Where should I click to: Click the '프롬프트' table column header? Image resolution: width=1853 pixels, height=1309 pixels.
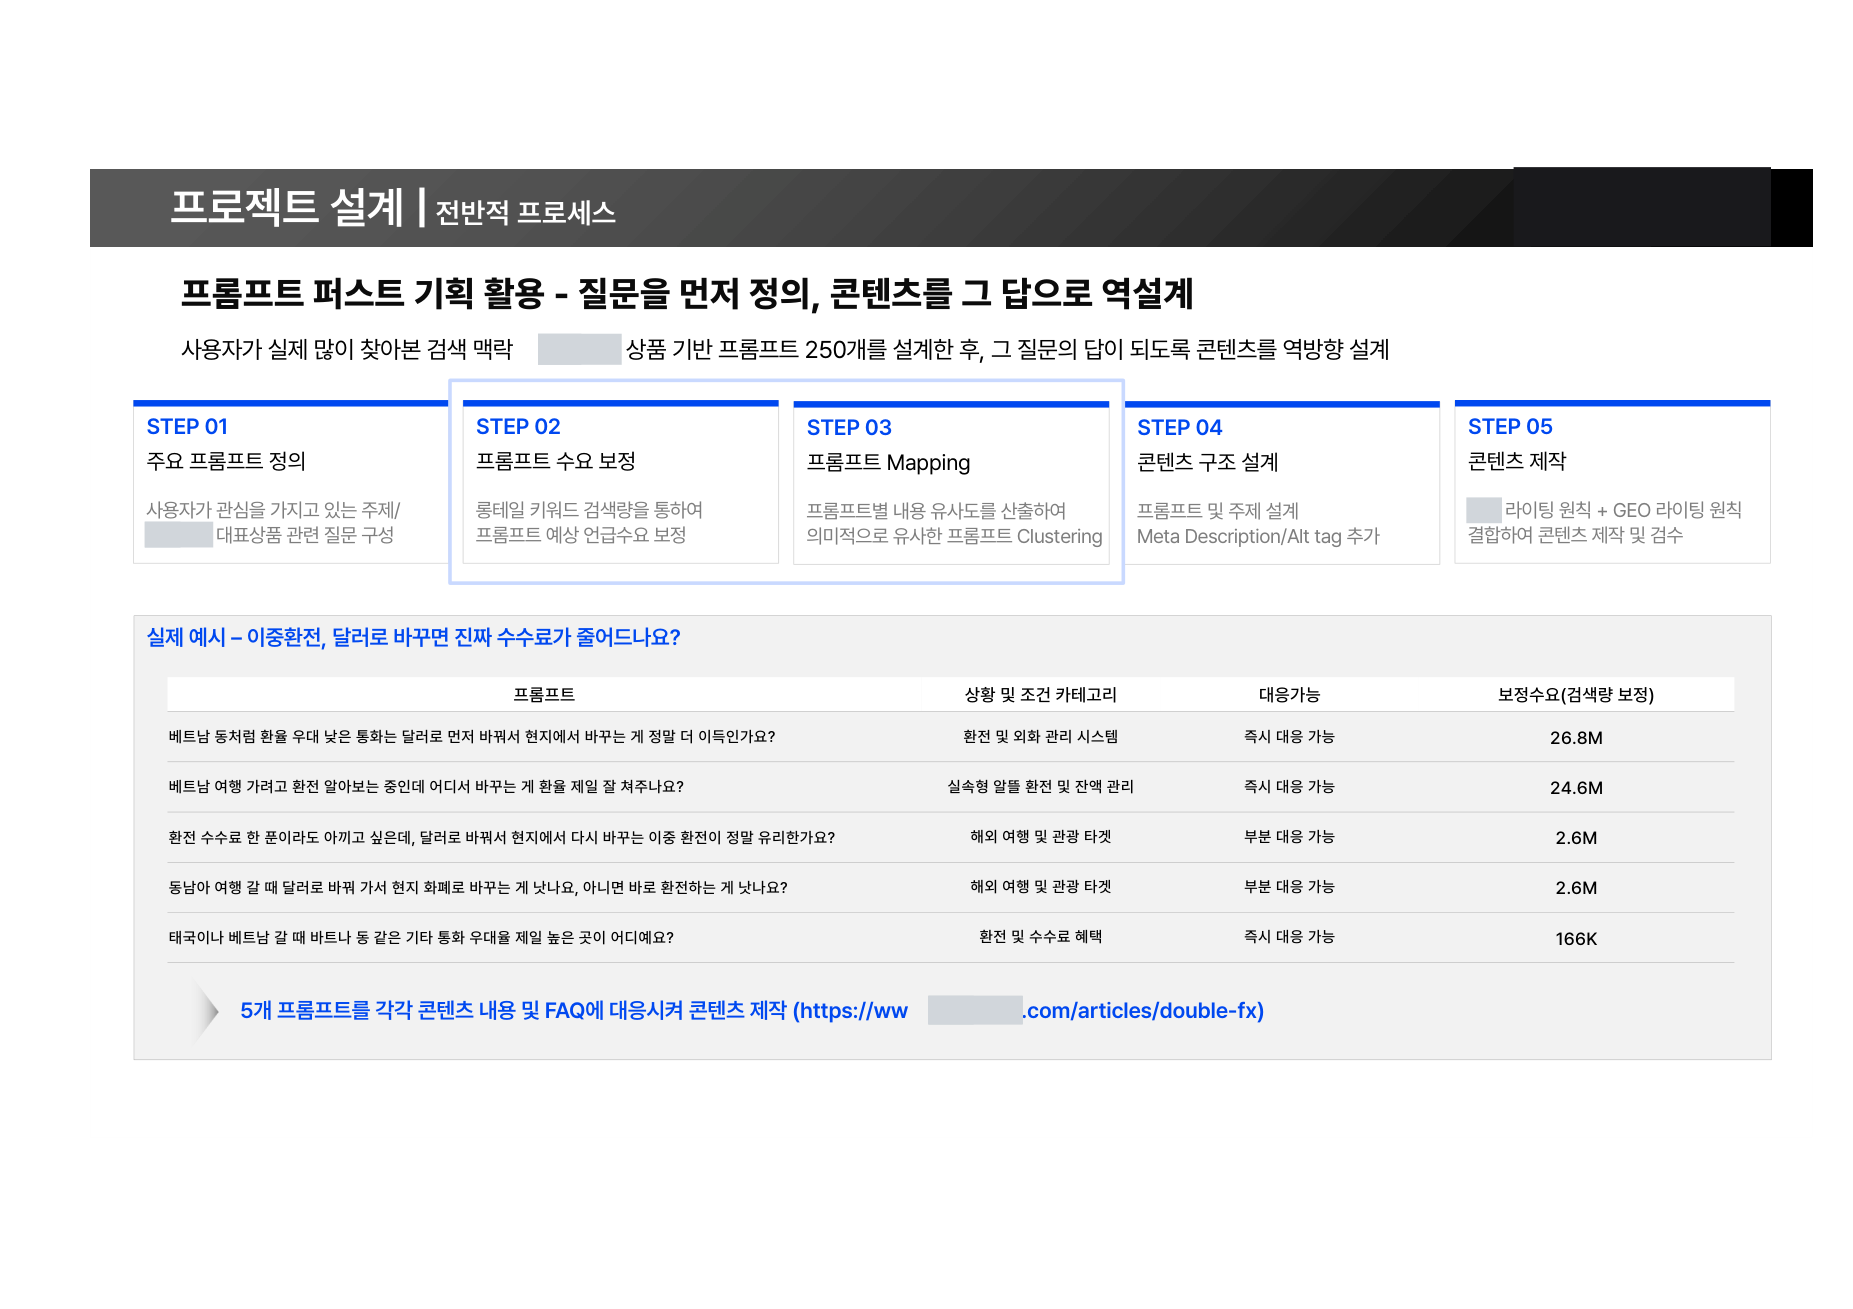point(544,695)
